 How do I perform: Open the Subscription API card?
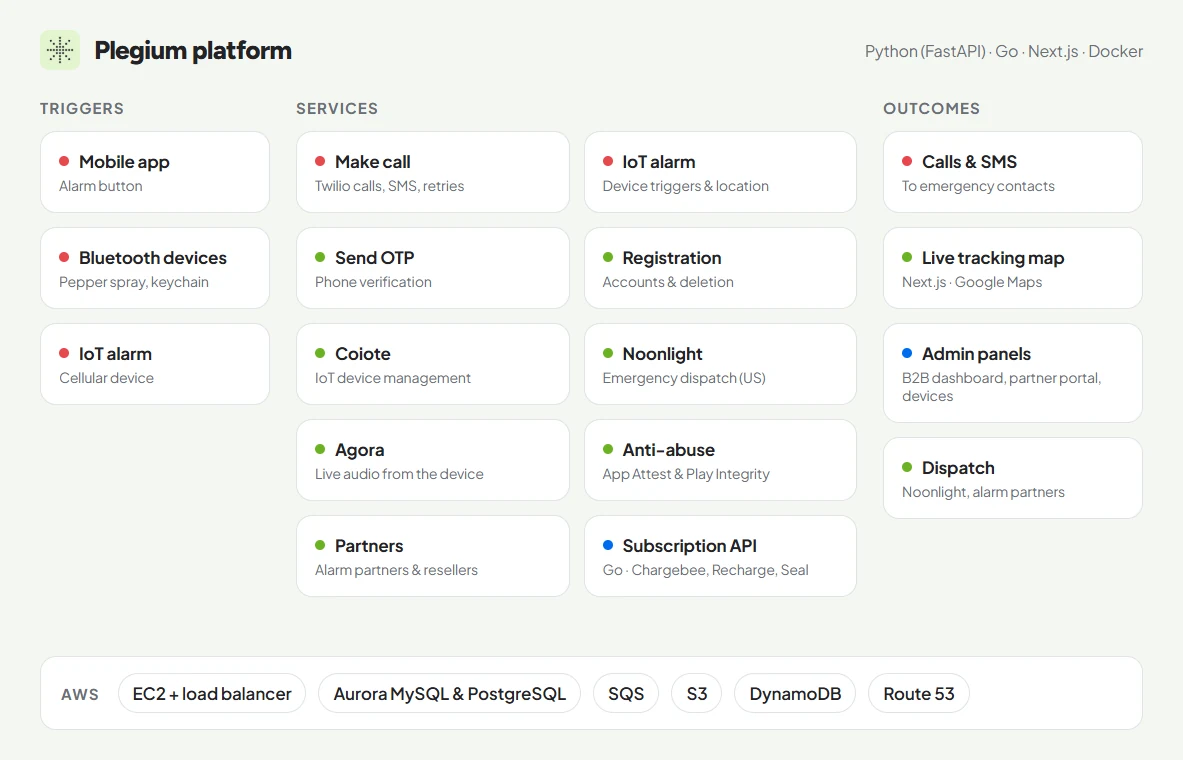[x=721, y=555]
